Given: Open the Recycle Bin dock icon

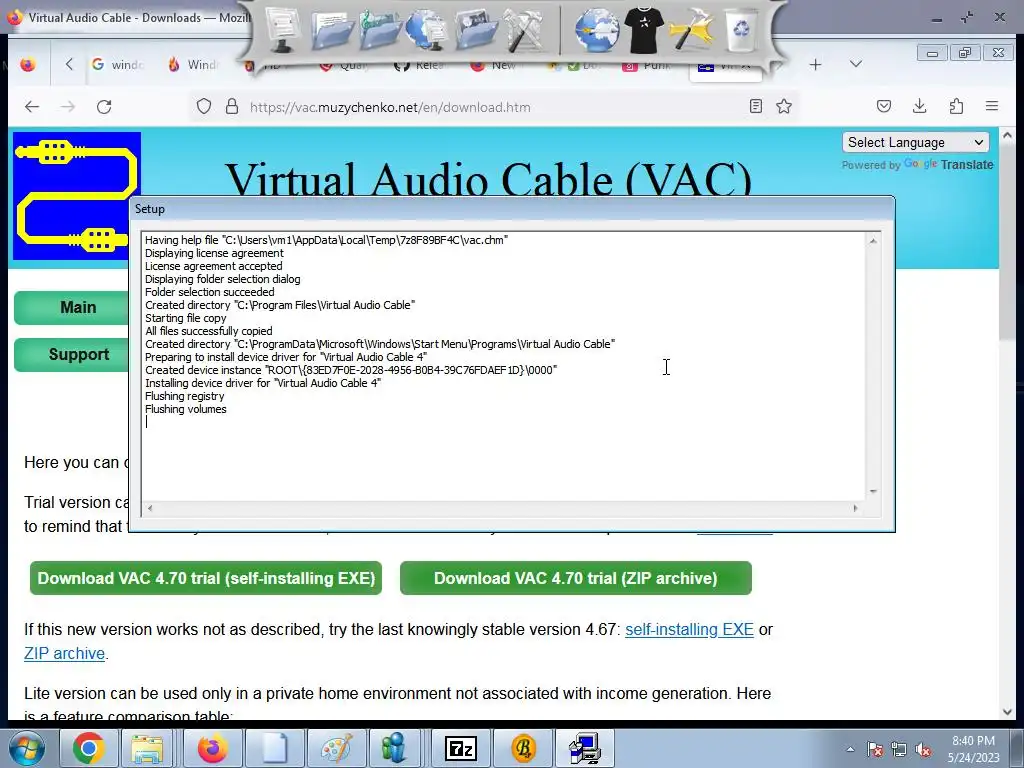Looking at the screenshot, I should pyautogui.click(x=741, y=29).
